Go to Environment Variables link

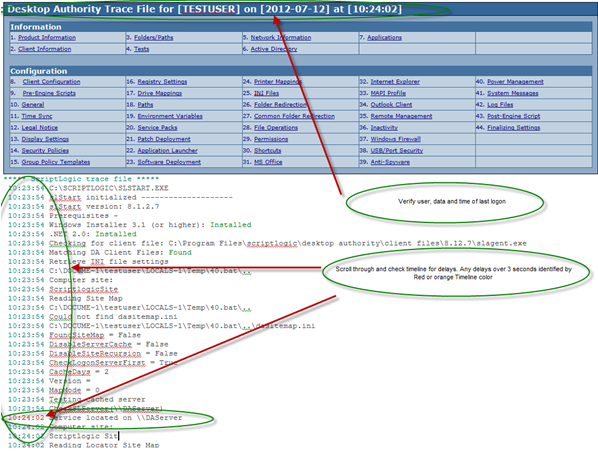pyautogui.click(x=170, y=116)
